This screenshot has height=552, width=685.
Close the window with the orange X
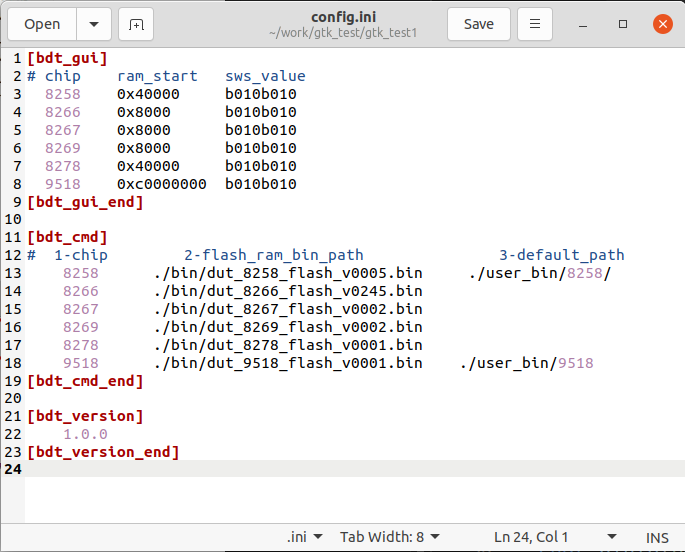[x=663, y=24]
